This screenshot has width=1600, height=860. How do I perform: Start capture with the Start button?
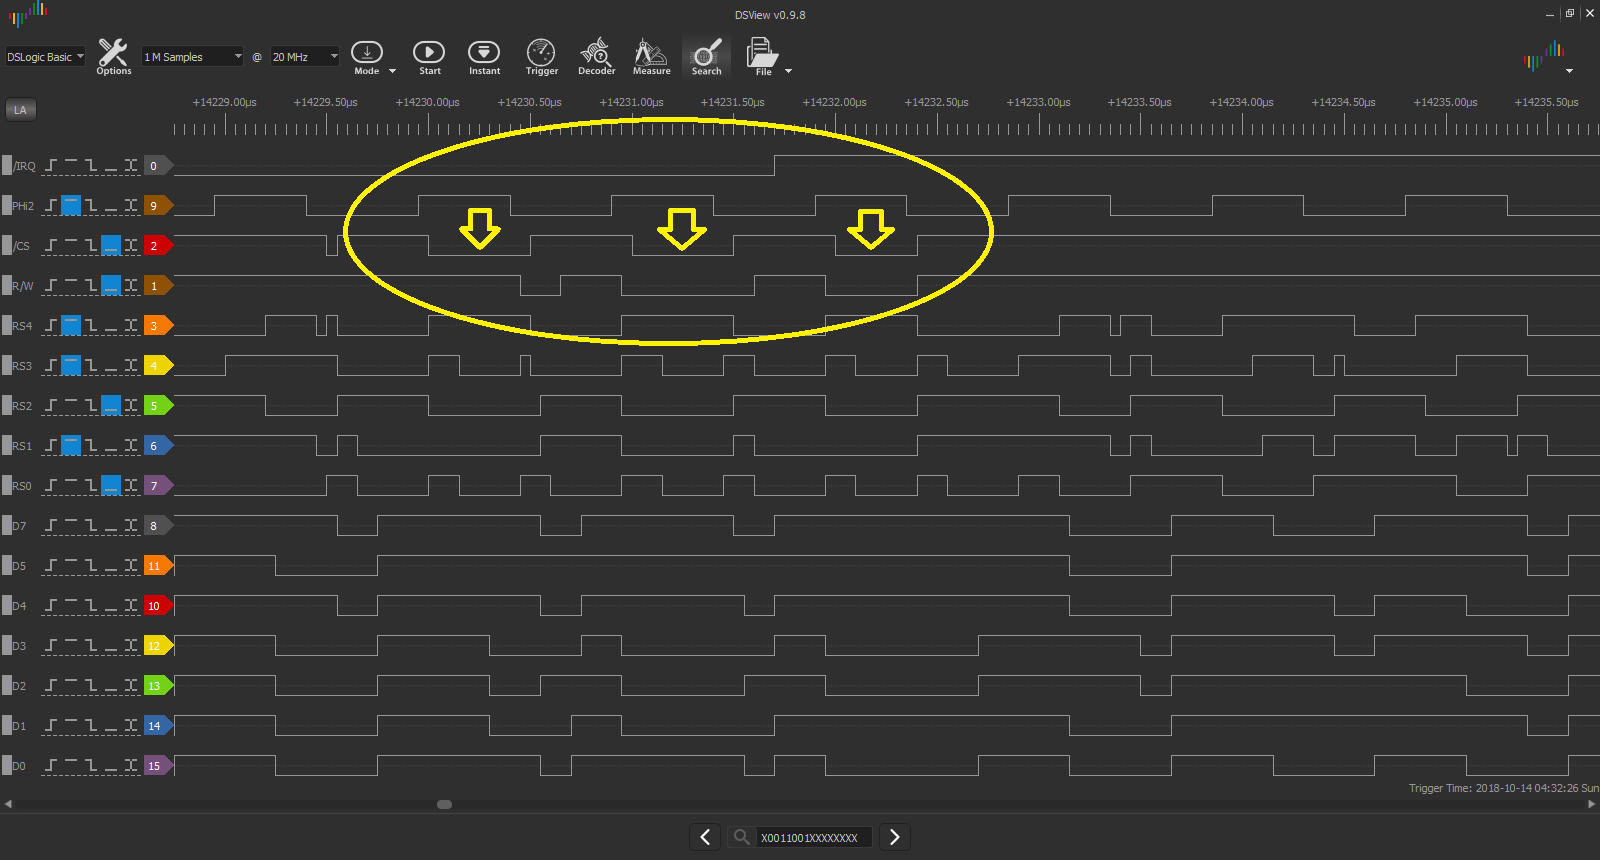coord(429,56)
